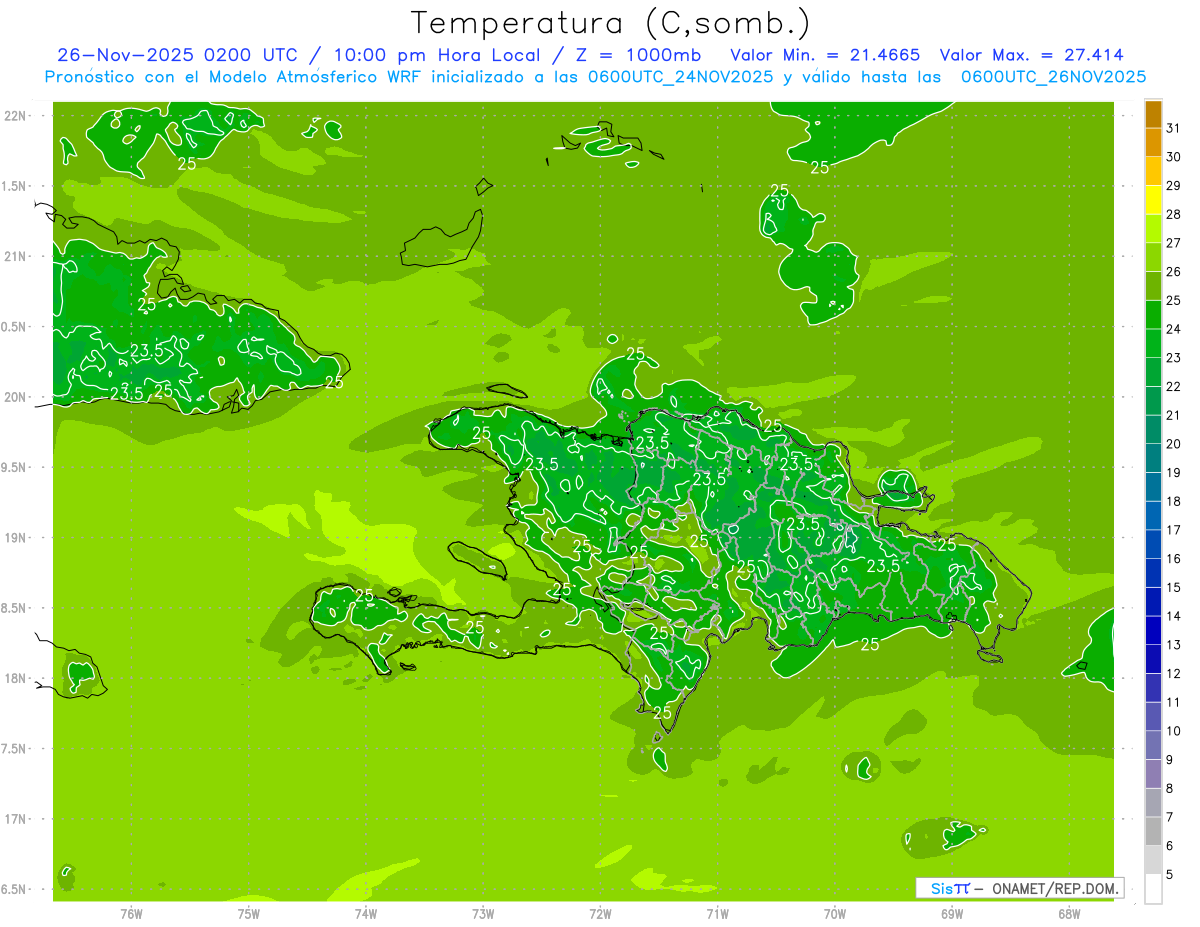This screenshot has height=927, width=1200.
Task: Click the gray legend band between 6 and 7
Action: pyautogui.click(x=1153, y=832)
